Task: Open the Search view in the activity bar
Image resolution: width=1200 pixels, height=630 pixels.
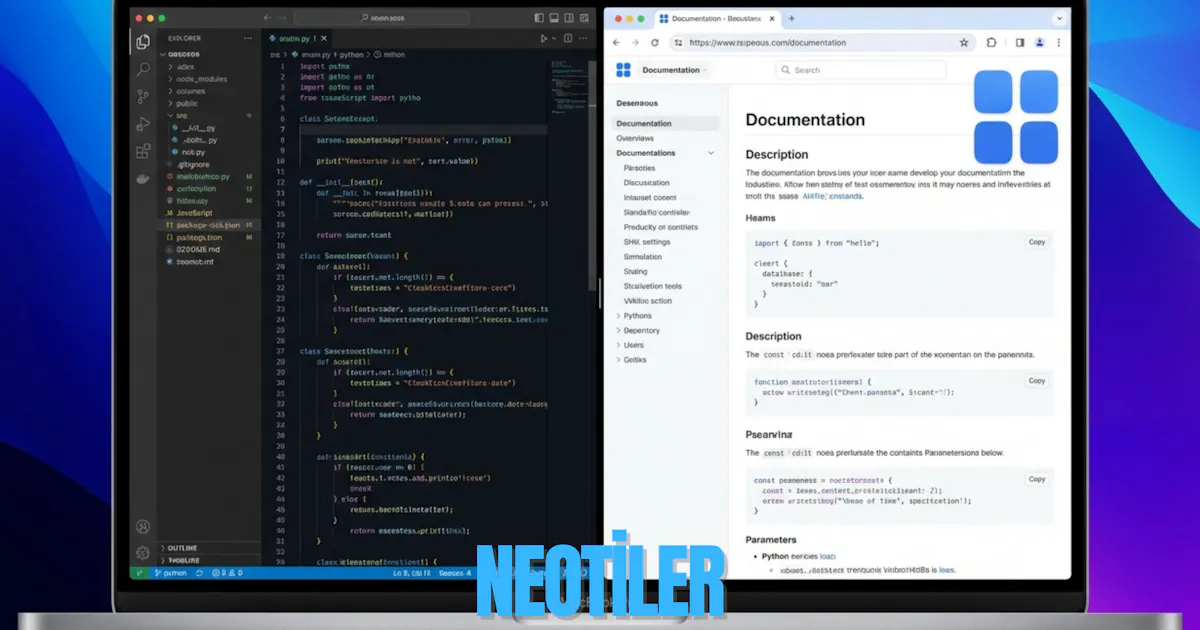Action: click(x=143, y=69)
